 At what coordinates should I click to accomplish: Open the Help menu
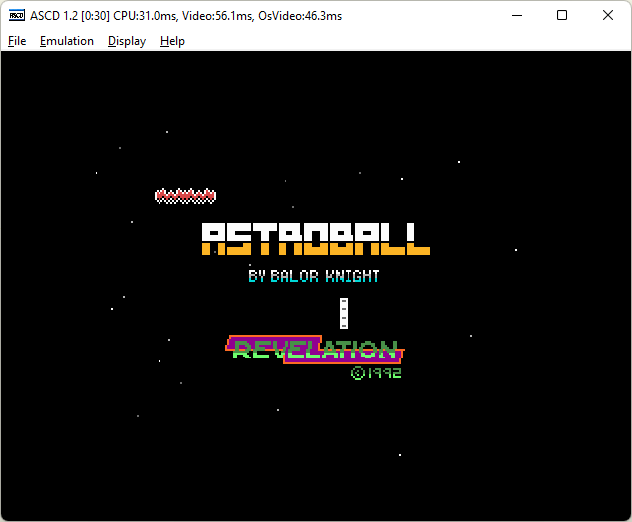172,41
